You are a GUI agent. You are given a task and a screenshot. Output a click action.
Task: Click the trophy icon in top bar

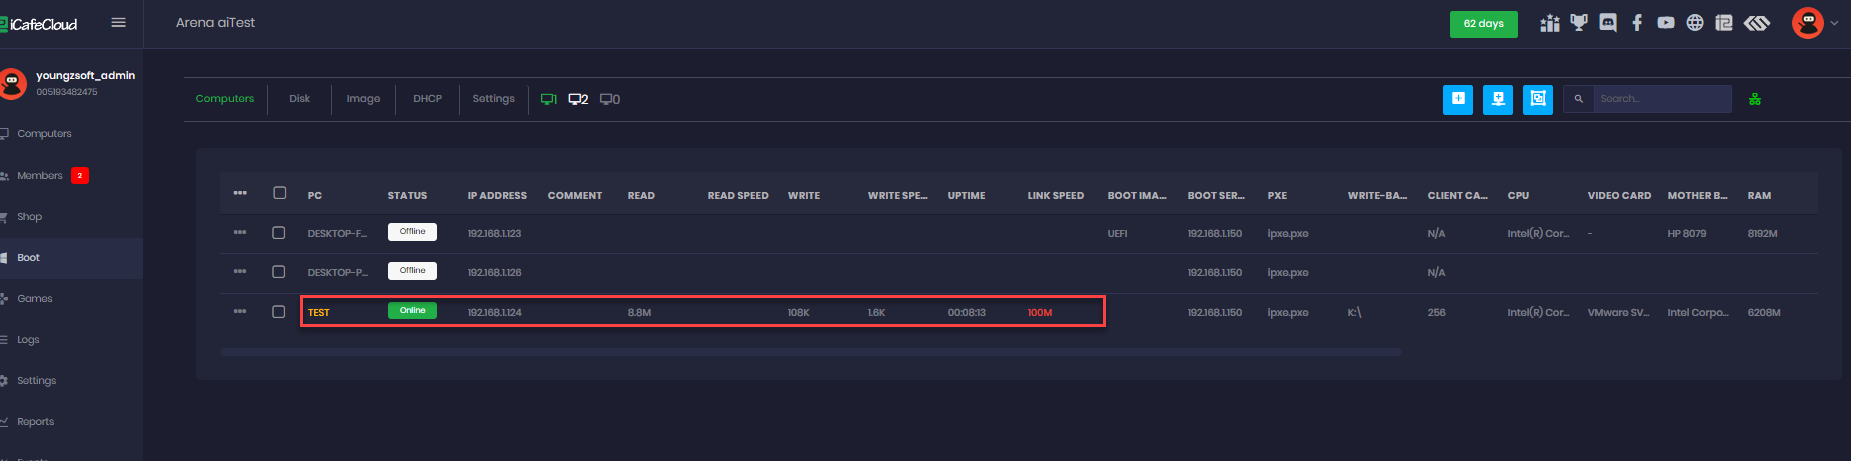click(x=1579, y=23)
